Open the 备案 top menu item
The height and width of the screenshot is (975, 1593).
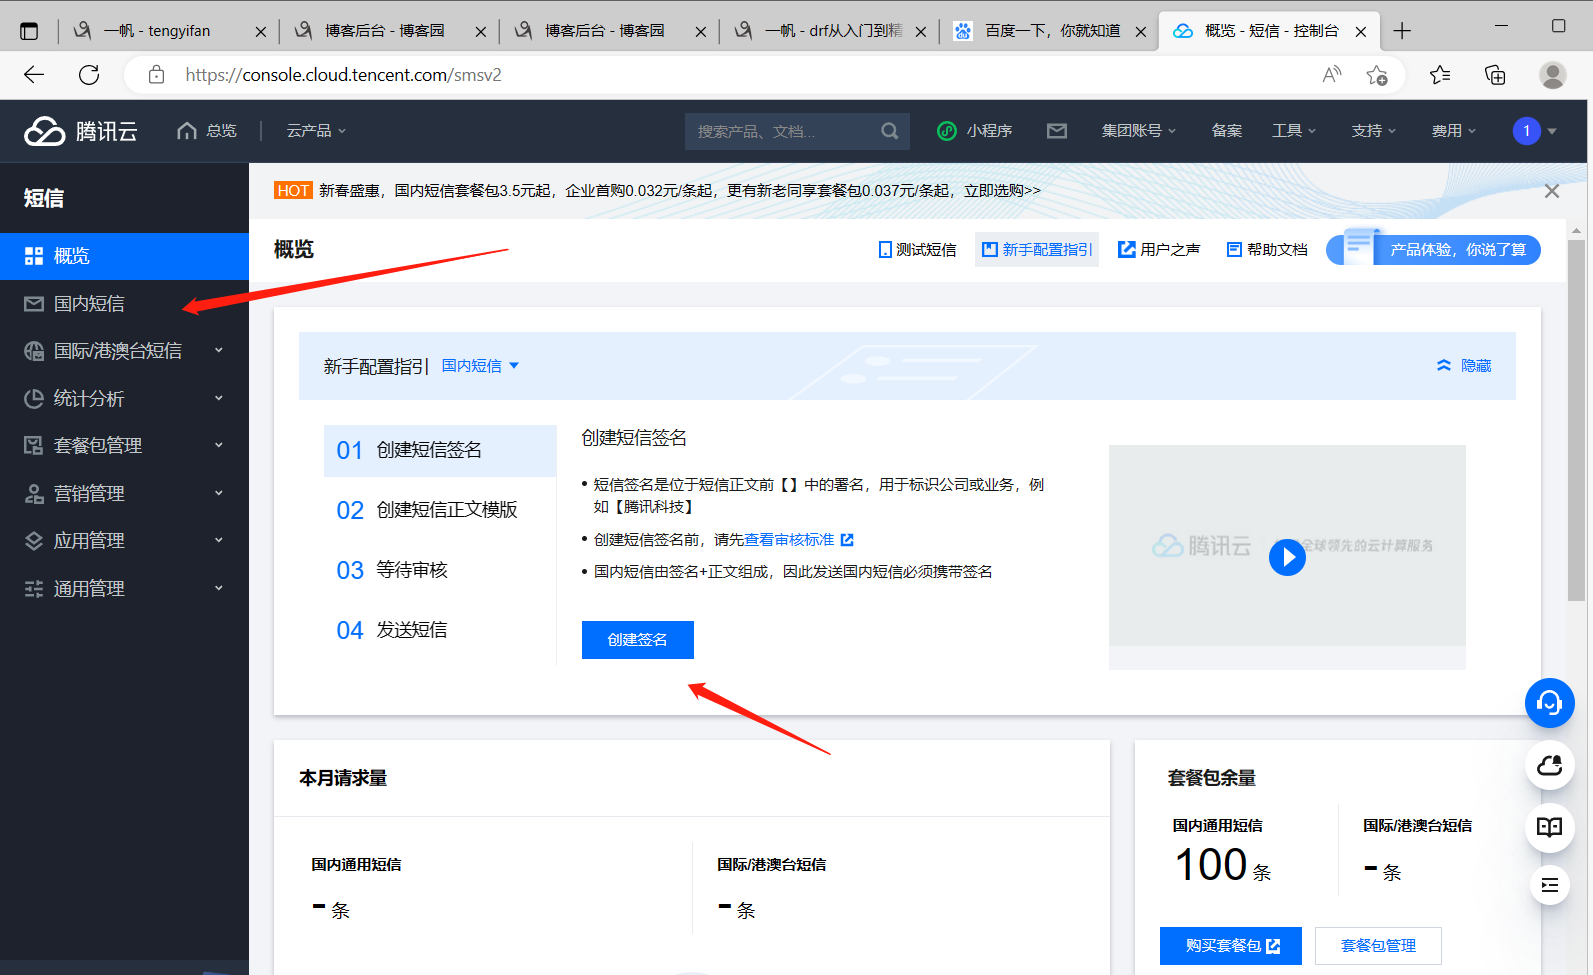tap(1227, 131)
